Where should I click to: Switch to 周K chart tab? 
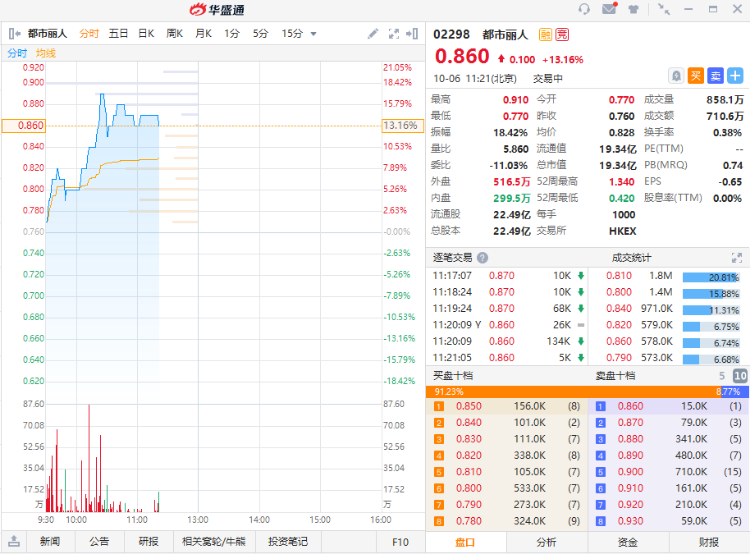[x=175, y=33]
